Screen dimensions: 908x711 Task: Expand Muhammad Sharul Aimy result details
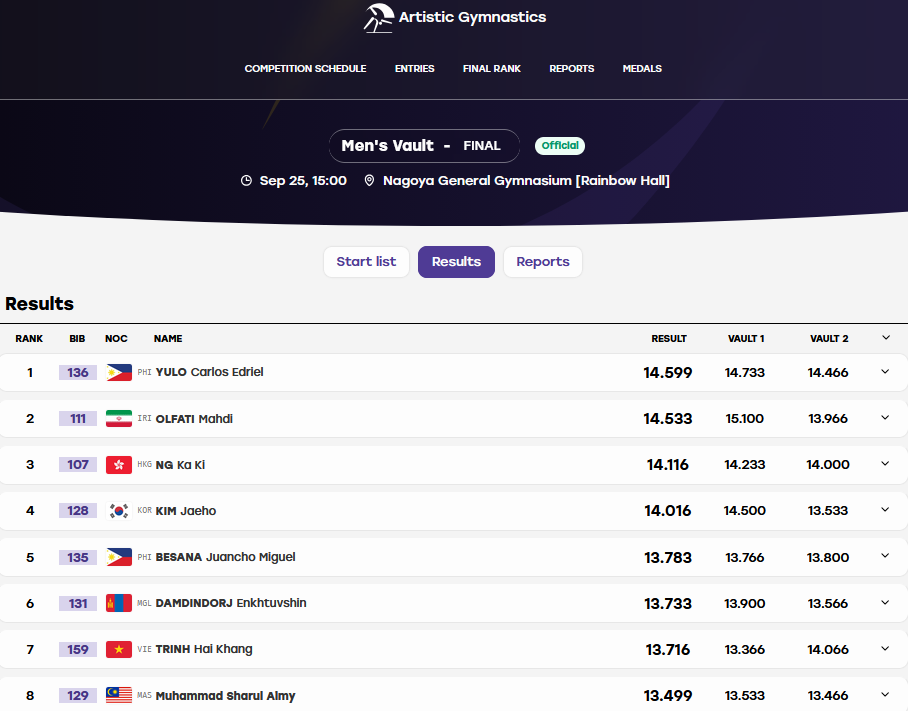[885, 694]
